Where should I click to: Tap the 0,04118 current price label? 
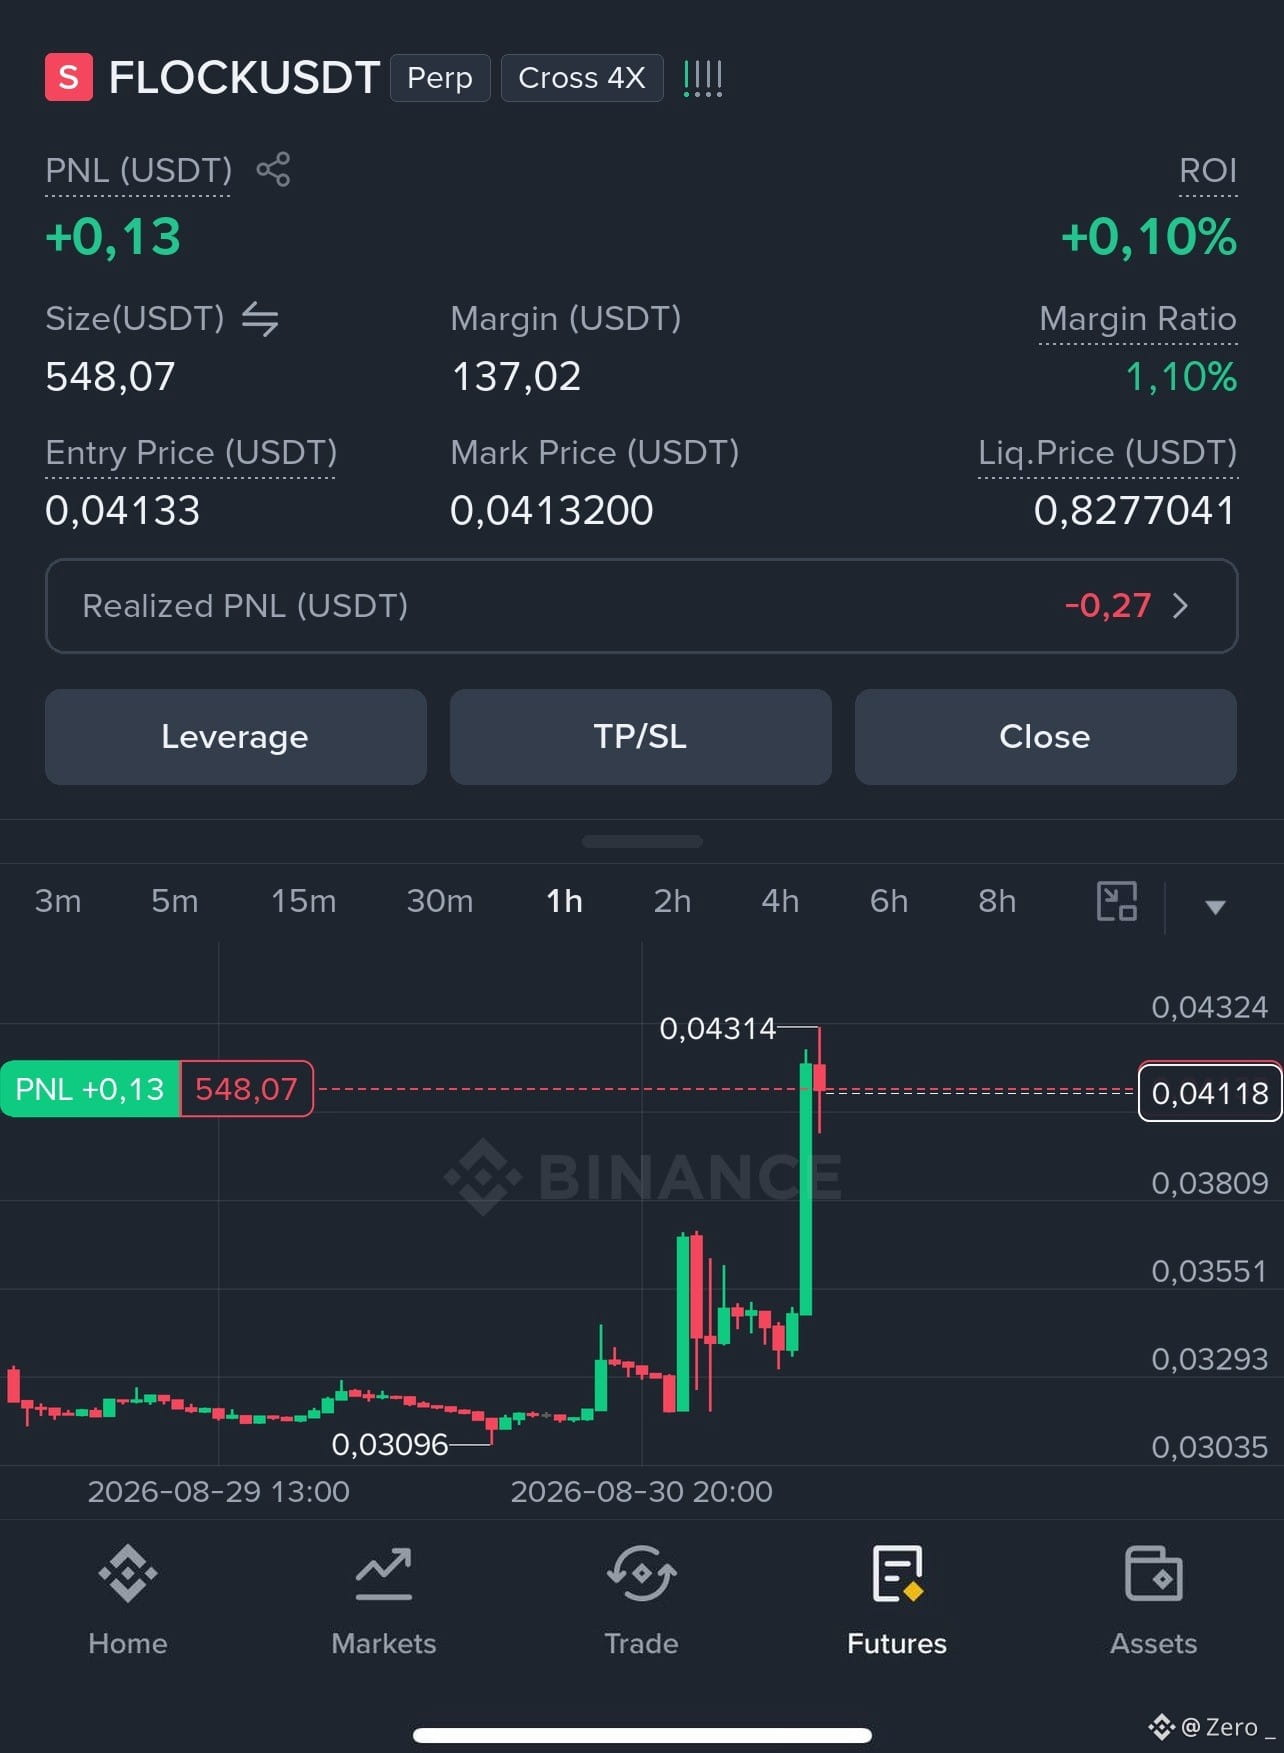coord(1210,1093)
